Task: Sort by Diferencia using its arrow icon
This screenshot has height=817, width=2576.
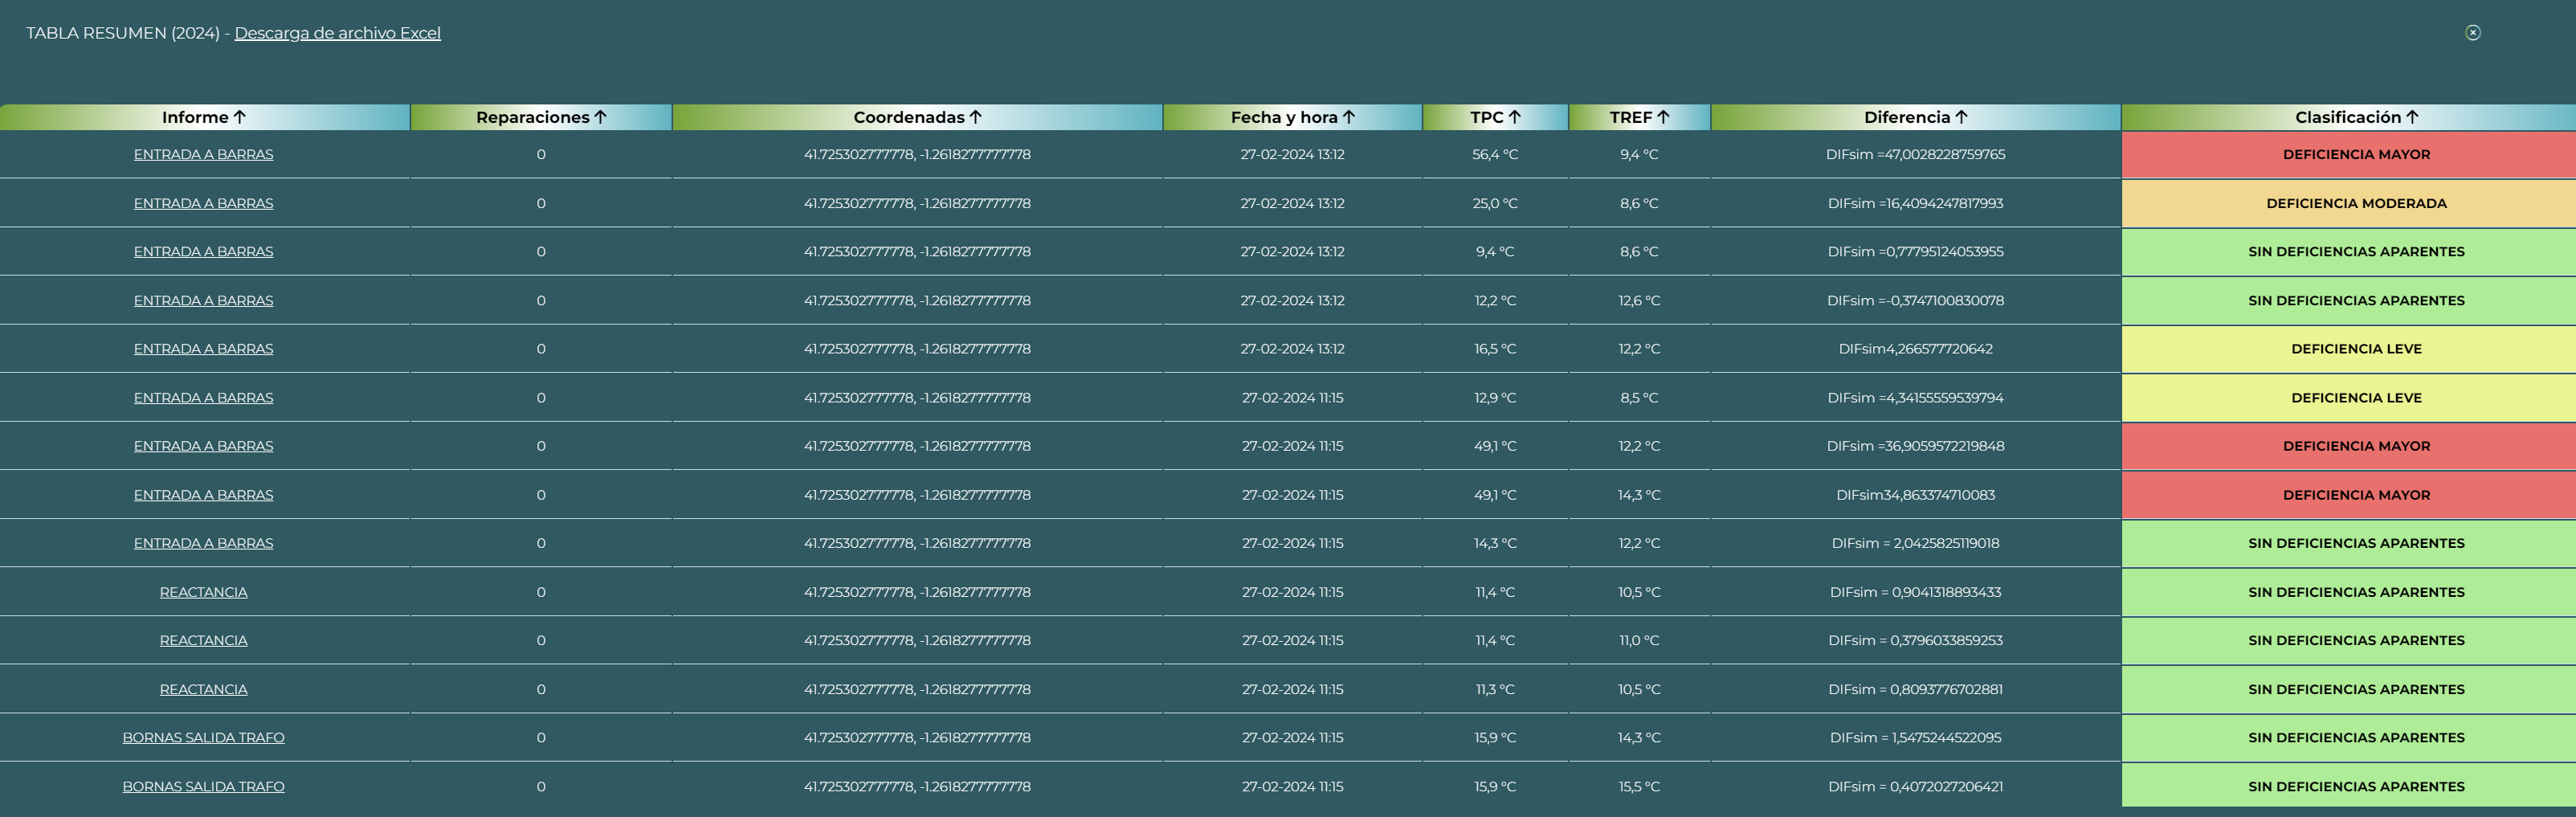Action: tap(1960, 117)
